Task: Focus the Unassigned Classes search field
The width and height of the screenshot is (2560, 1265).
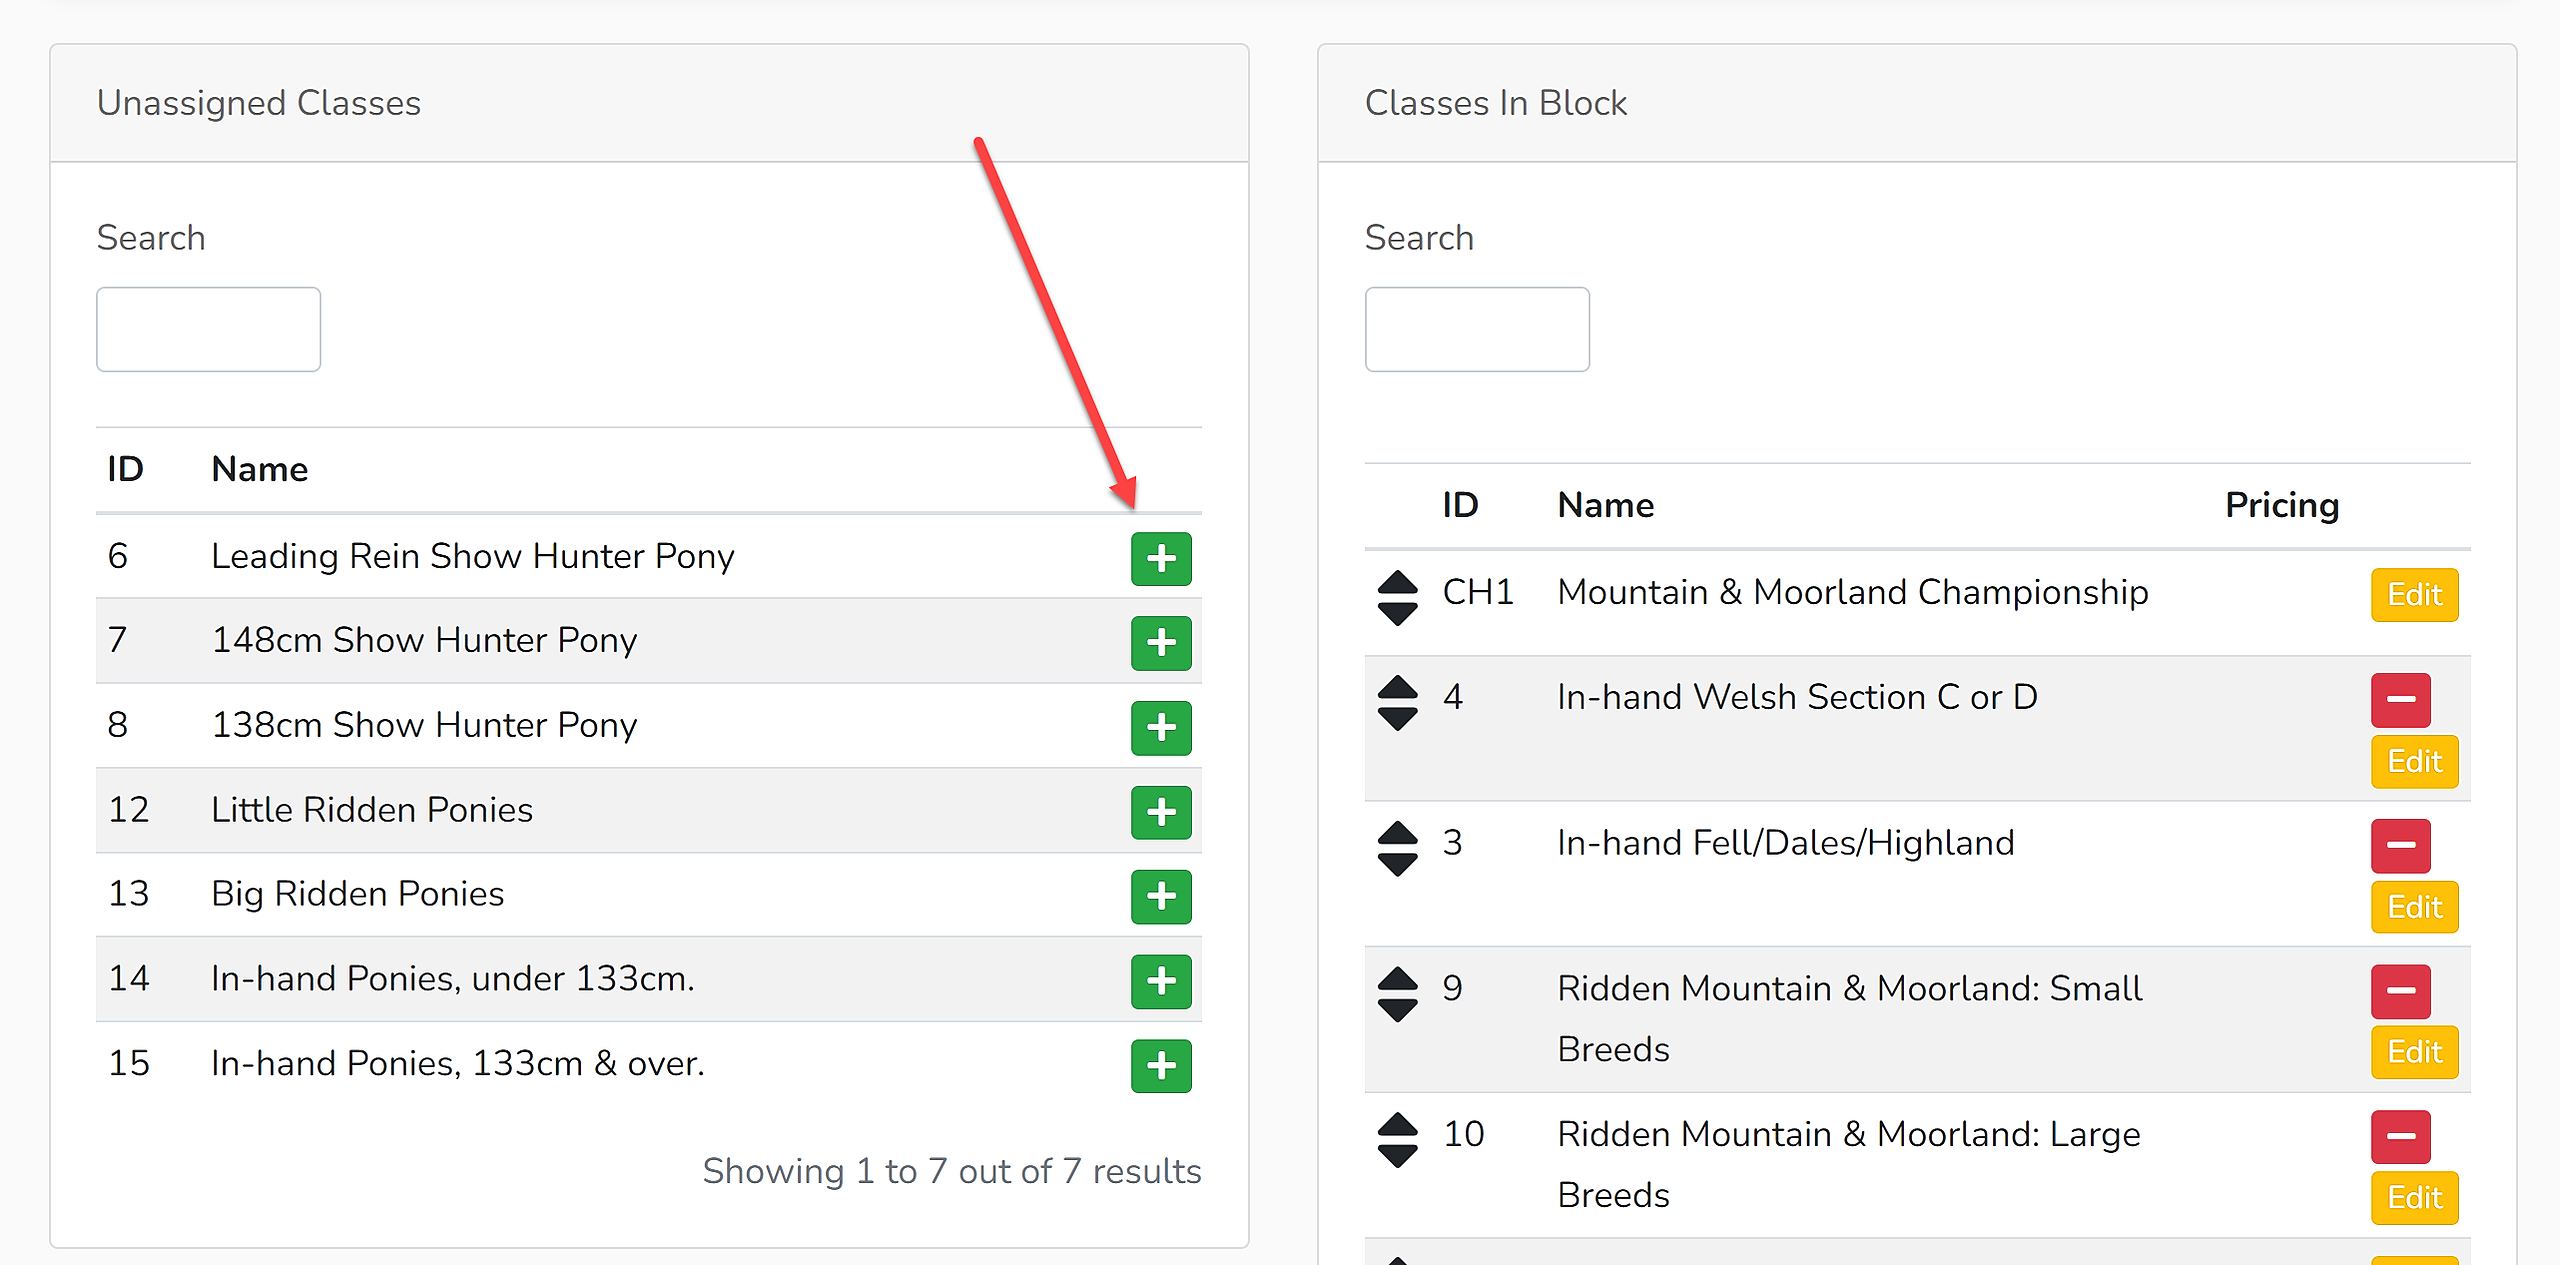Action: pos(208,329)
